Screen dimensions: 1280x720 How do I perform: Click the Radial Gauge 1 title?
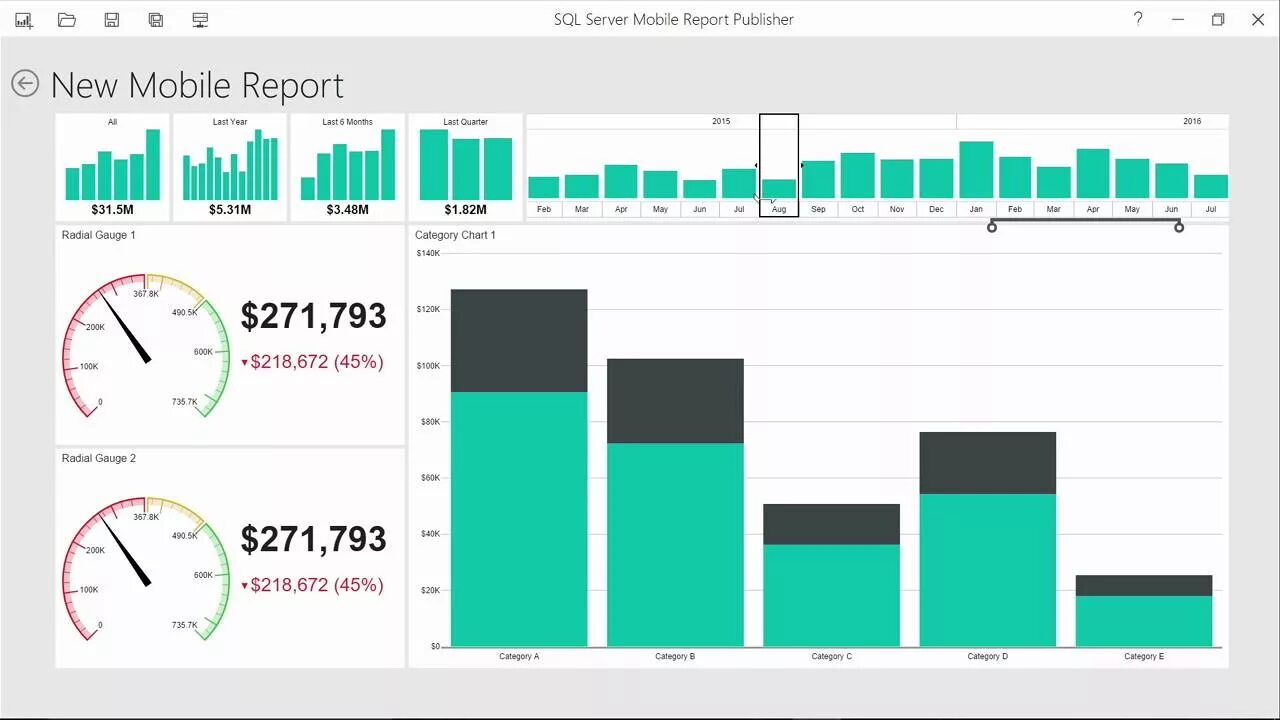99,235
